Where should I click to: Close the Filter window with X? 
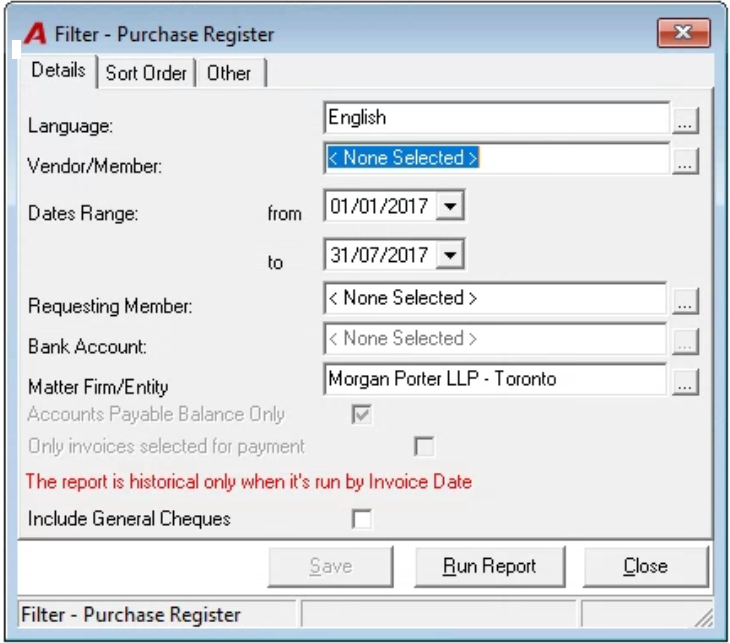pyautogui.click(x=683, y=33)
